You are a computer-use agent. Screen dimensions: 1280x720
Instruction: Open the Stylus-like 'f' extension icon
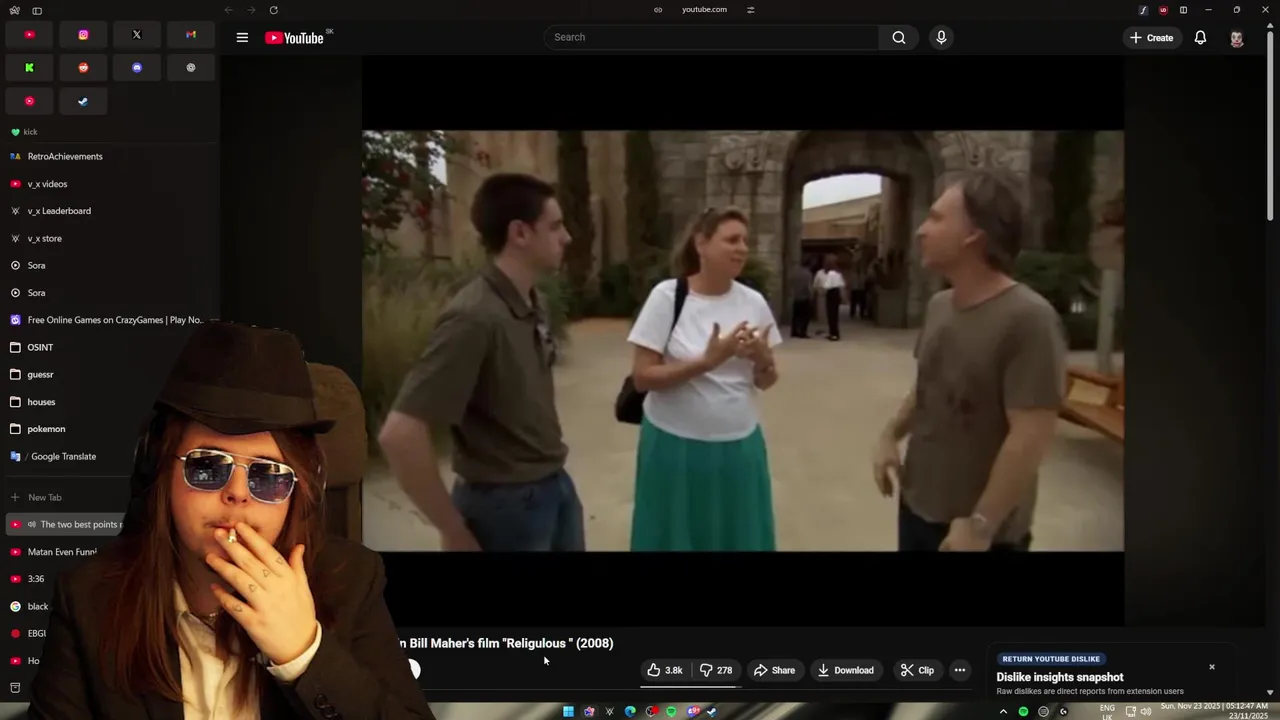[1143, 10]
